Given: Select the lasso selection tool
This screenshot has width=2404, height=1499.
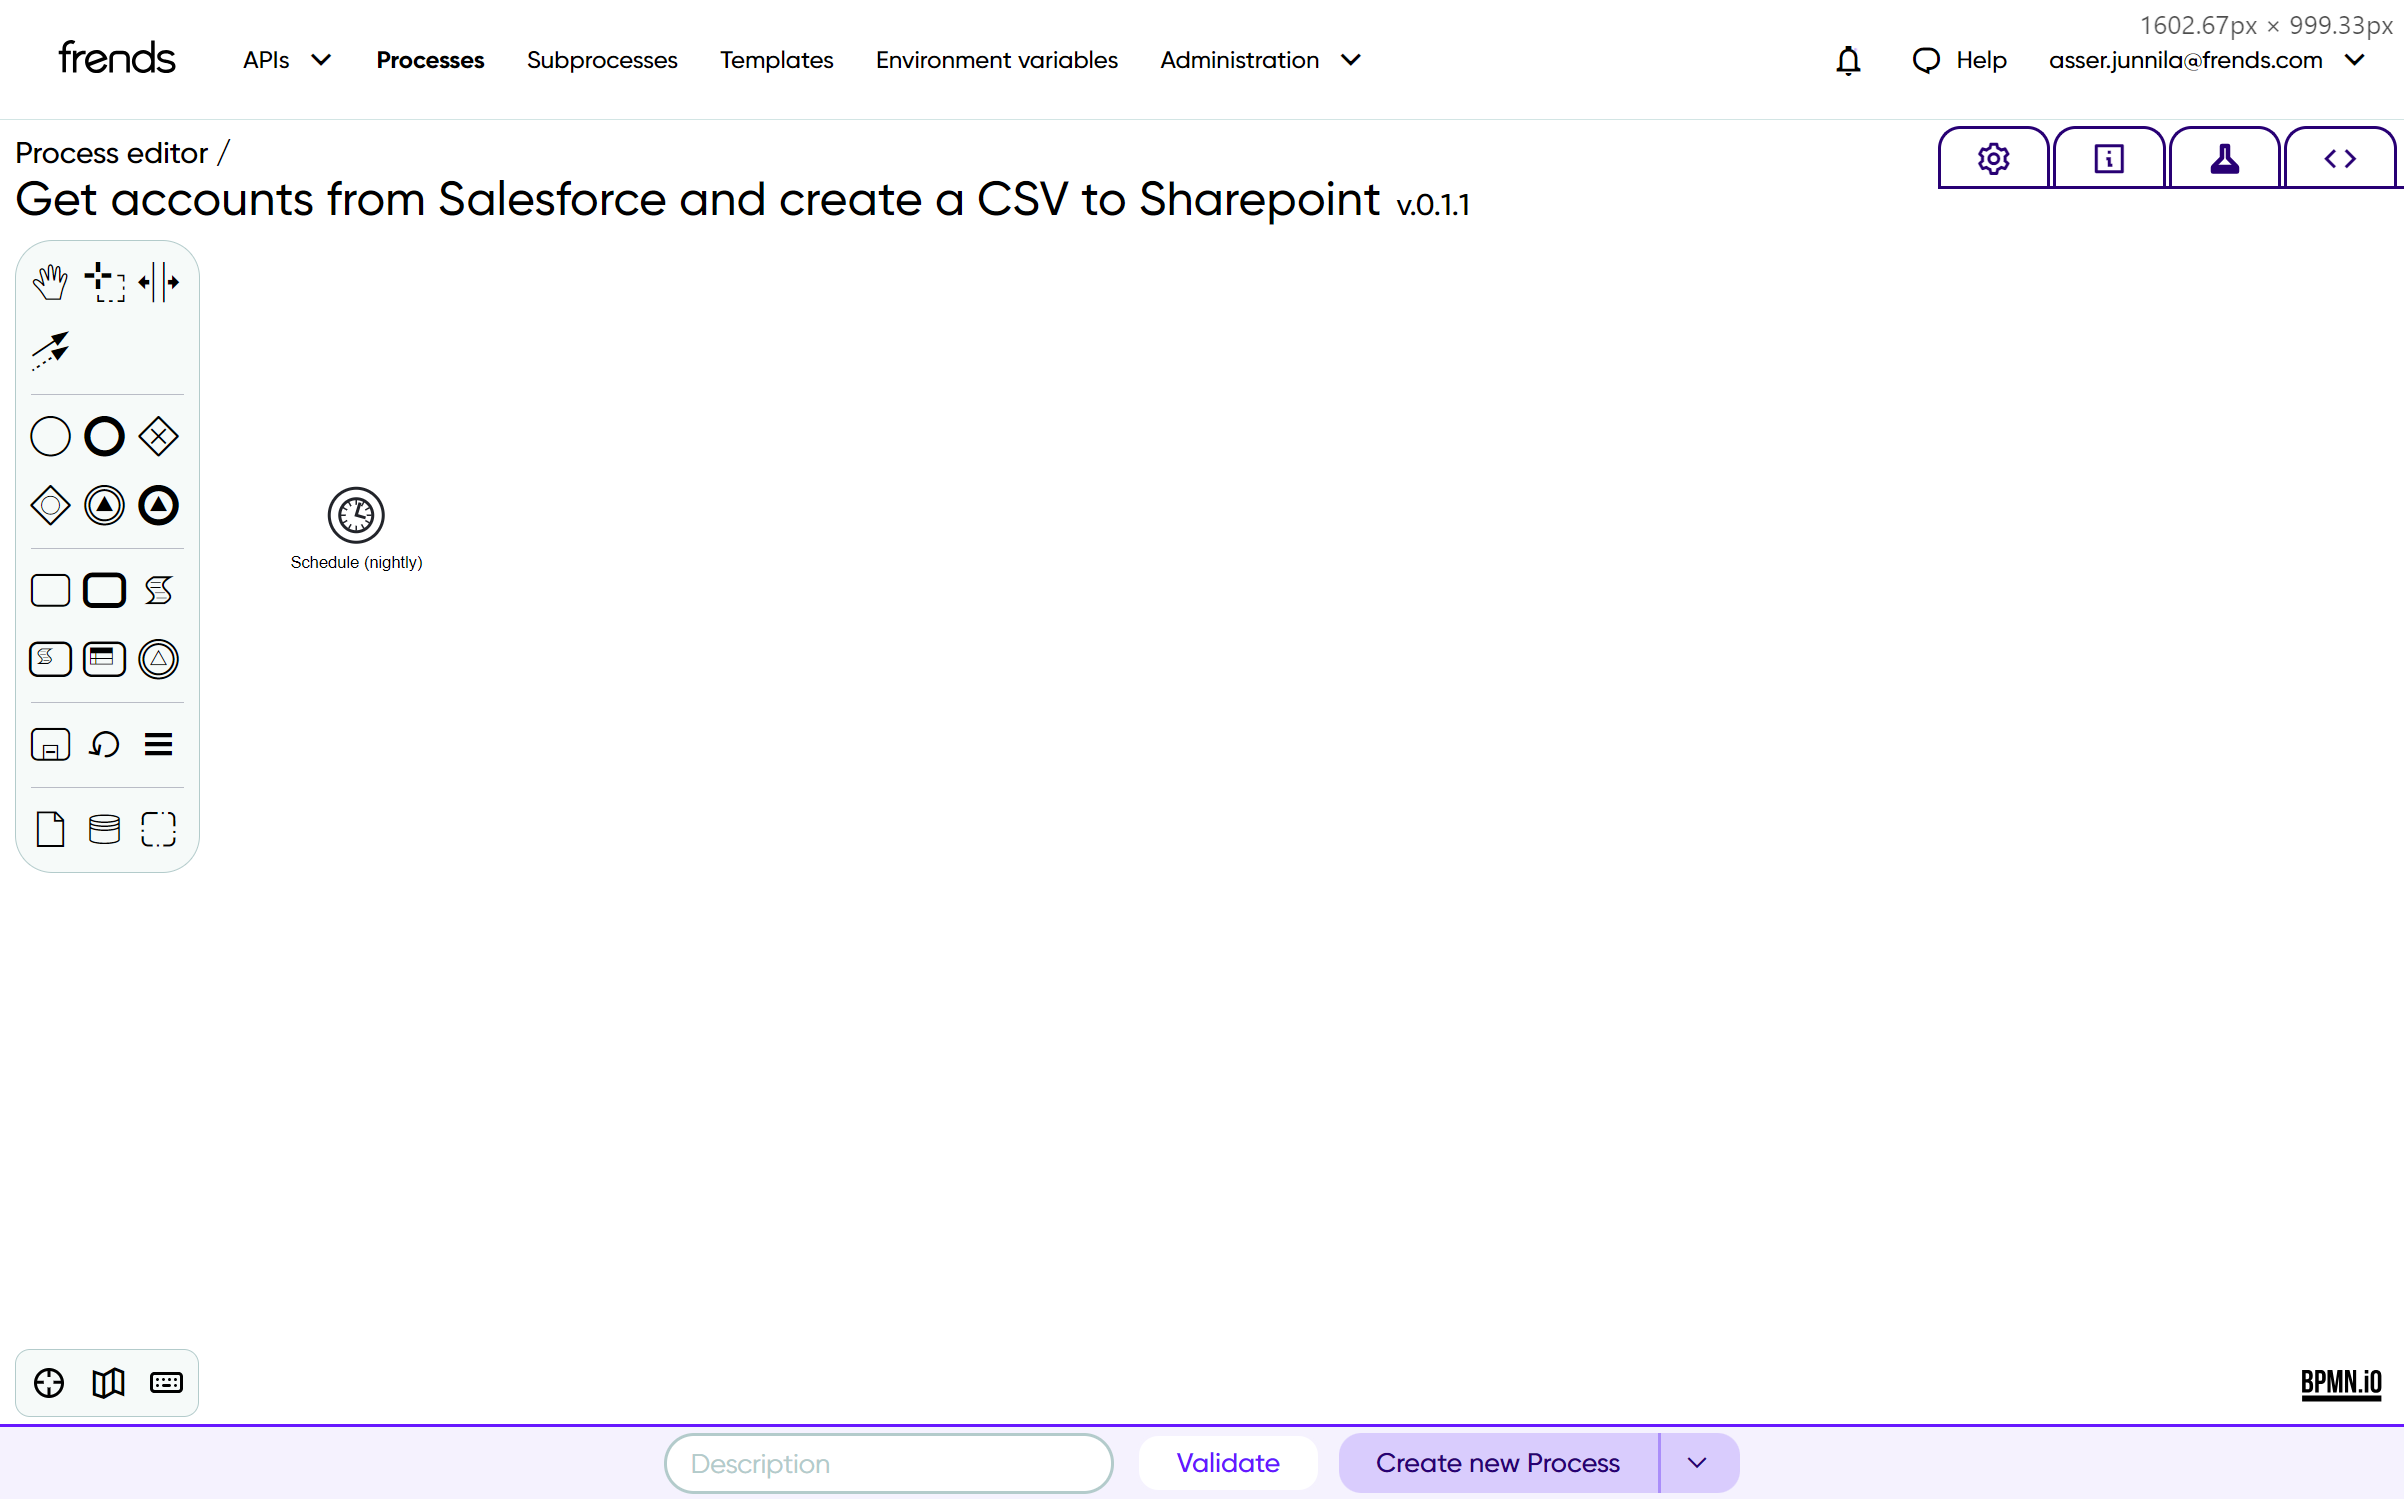Looking at the screenshot, I should tap(104, 282).
